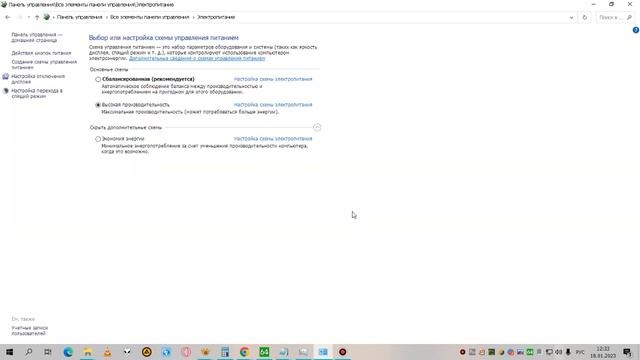The height and width of the screenshot is (360, 640).
Task: Open volume control speaker icon in tray
Action: pos(558,352)
